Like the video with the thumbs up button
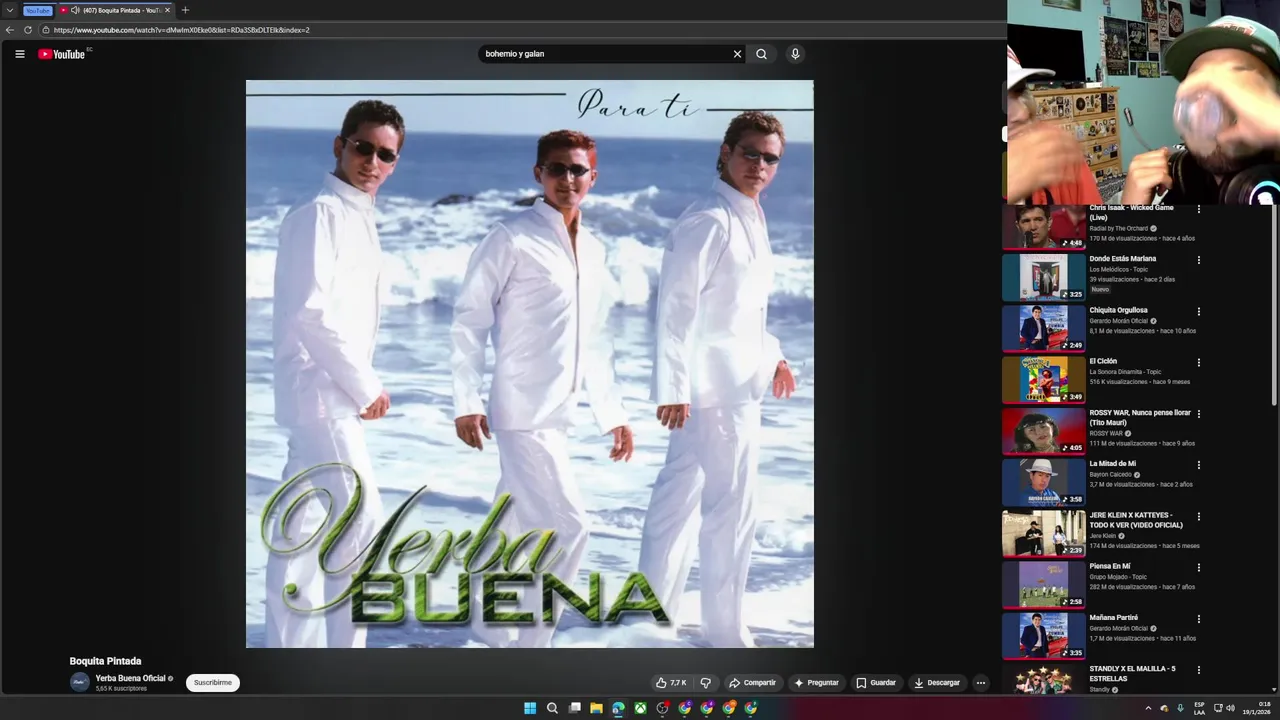Image resolution: width=1280 pixels, height=720 pixels. pyautogui.click(x=671, y=683)
